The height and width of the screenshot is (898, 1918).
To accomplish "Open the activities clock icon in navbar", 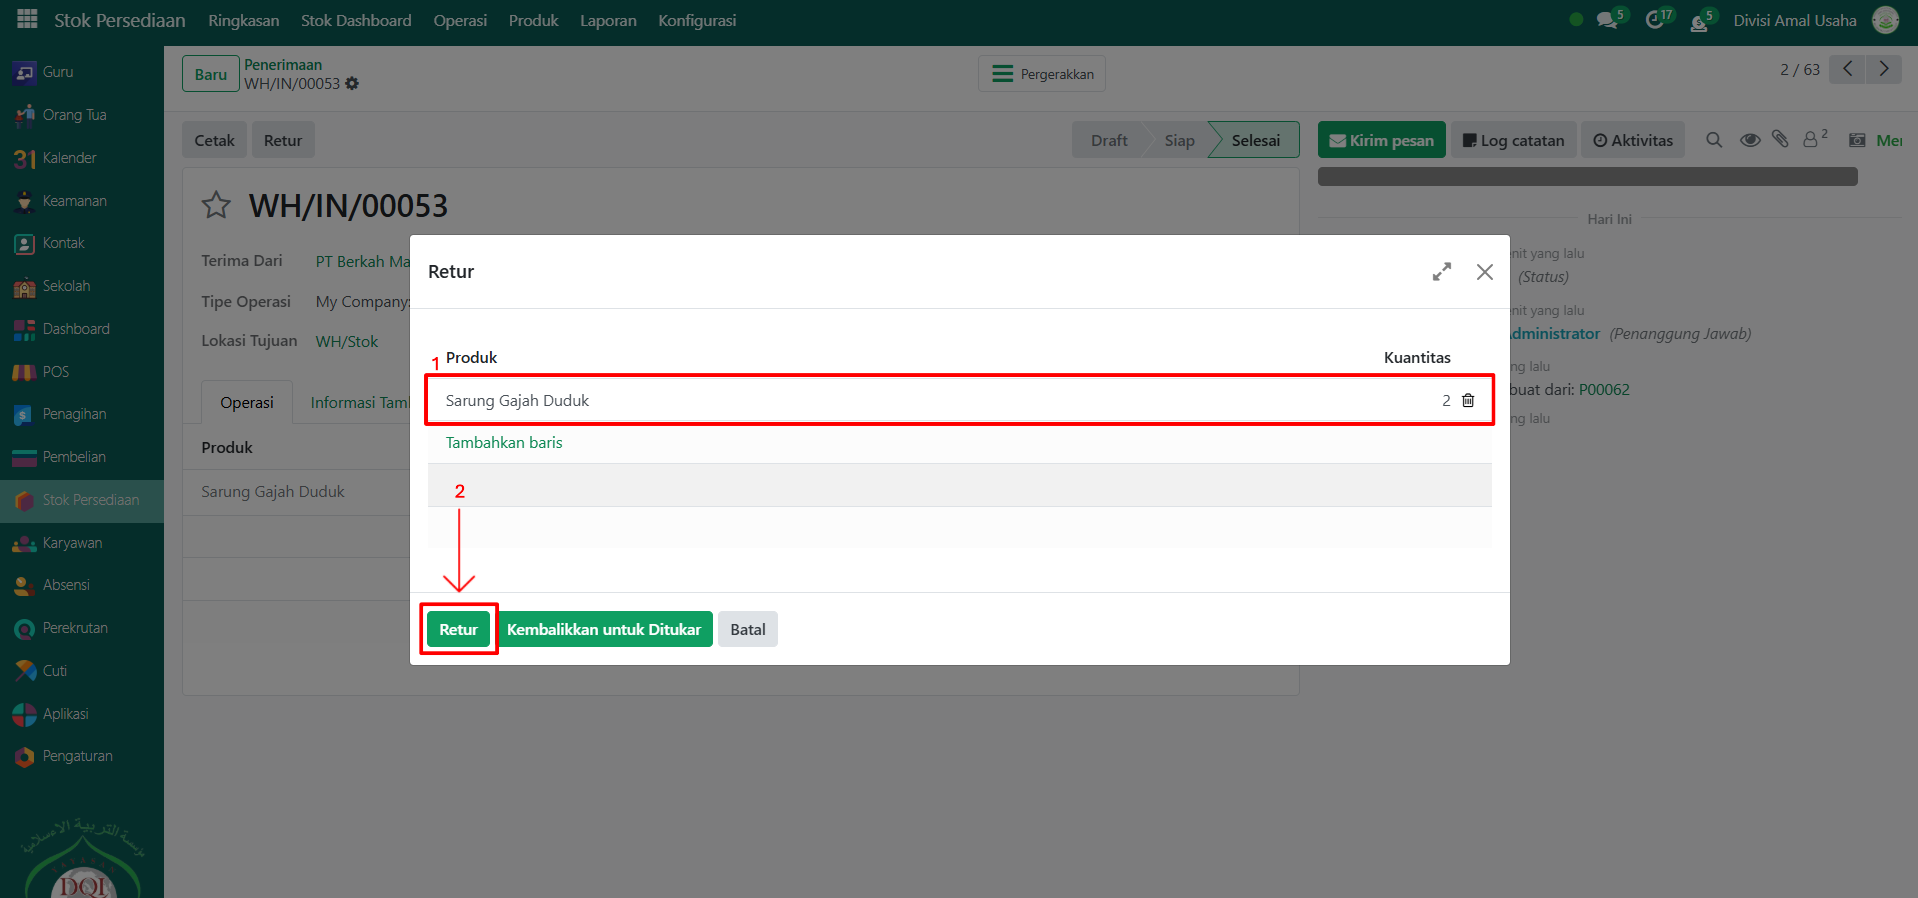I will [x=1656, y=20].
